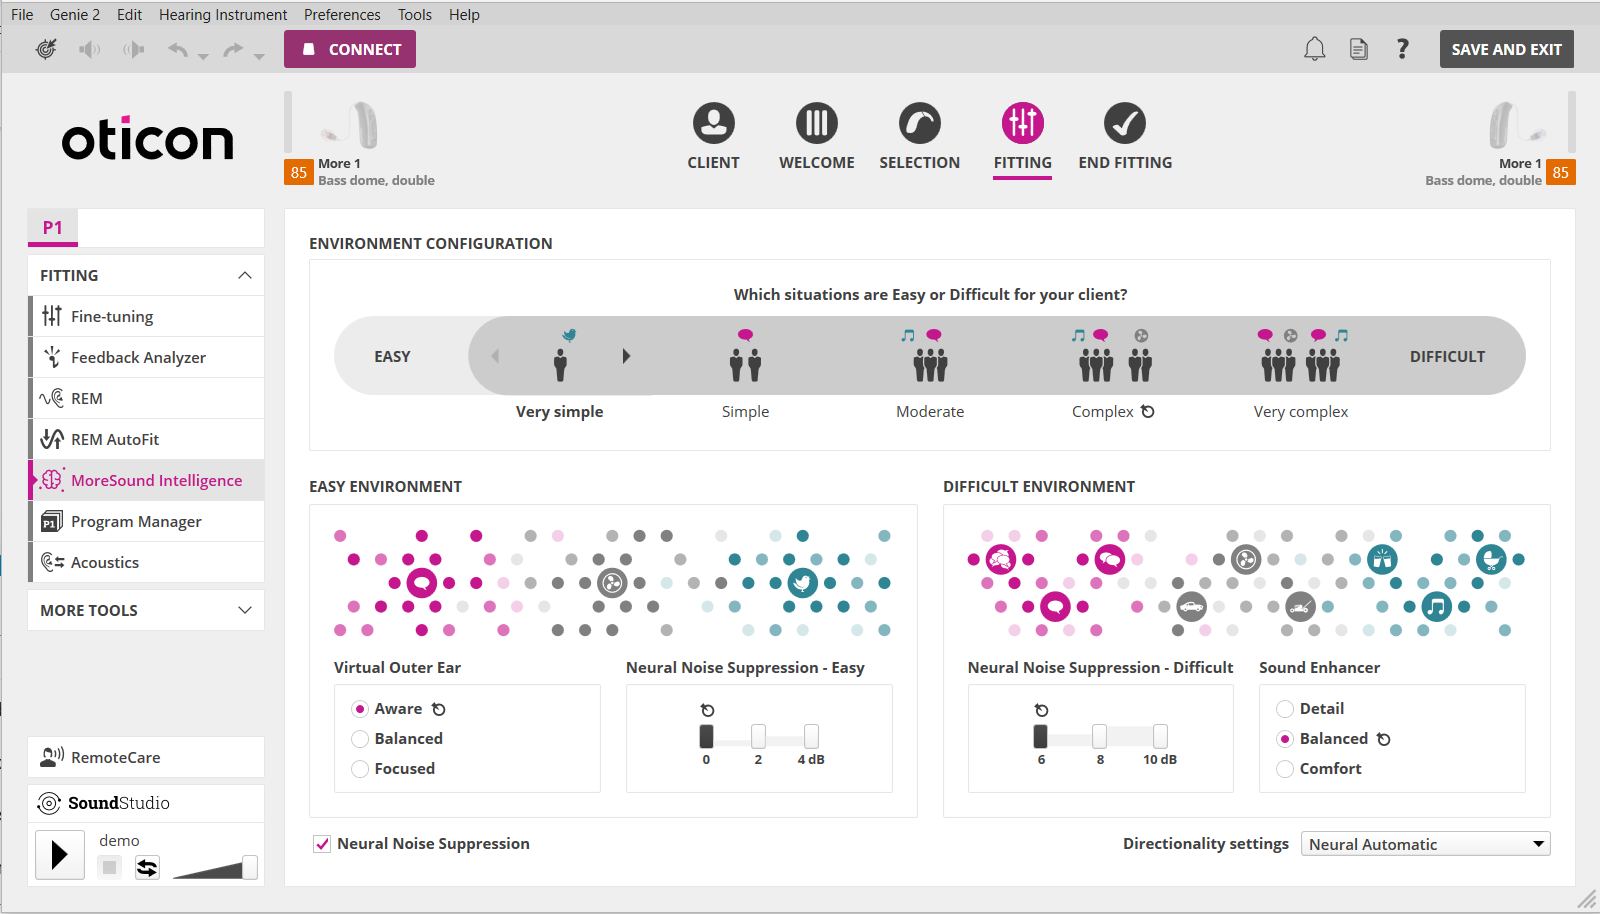Screen dimensions: 1600x914
Task: Expand the MORE TOOLS section
Action: (x=245, y=610)
